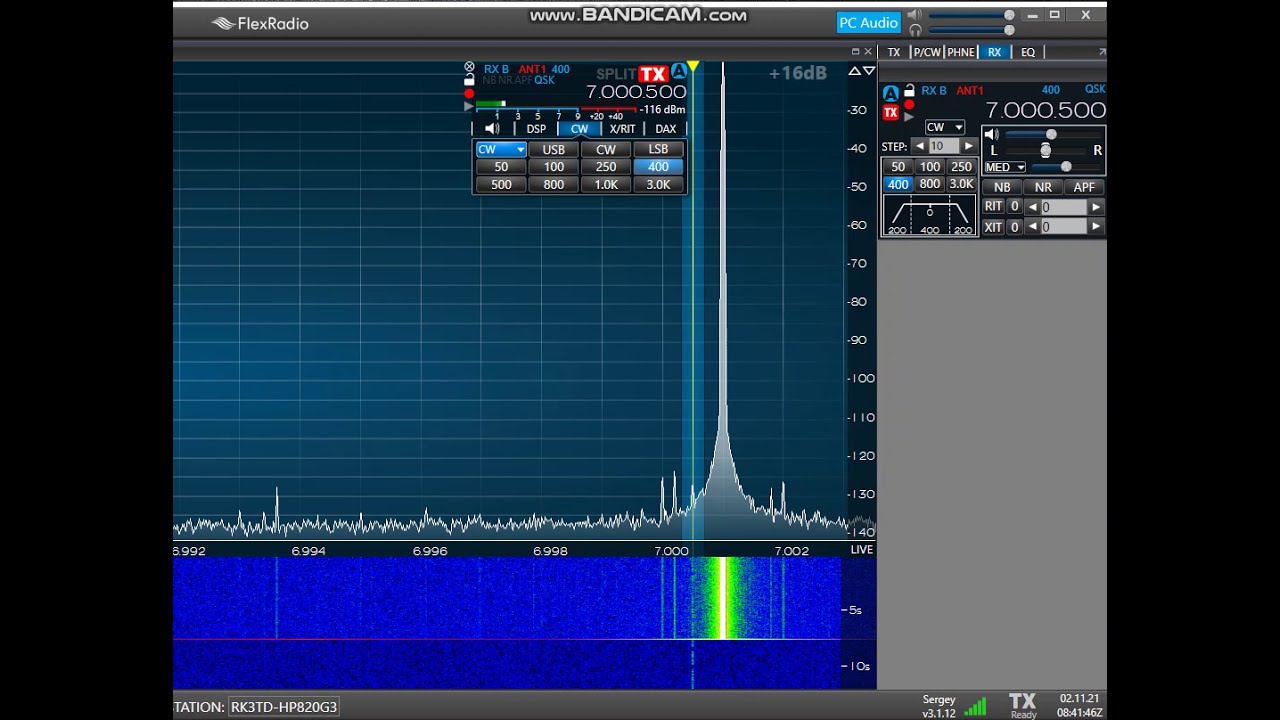Toggle QSK in the slice flag

coord(544,81)
